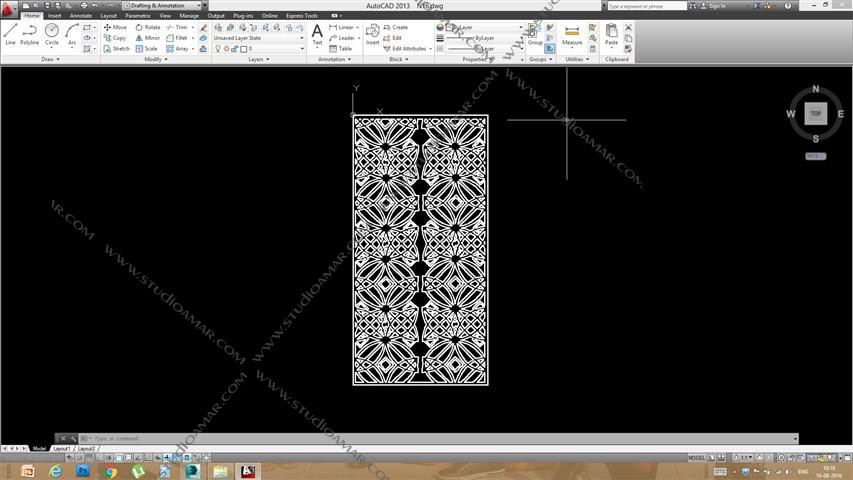The height and width of the screenshot is (480, 853).
Task: Open Internet Explorer from the taskbar
Action: pos(55,471)
